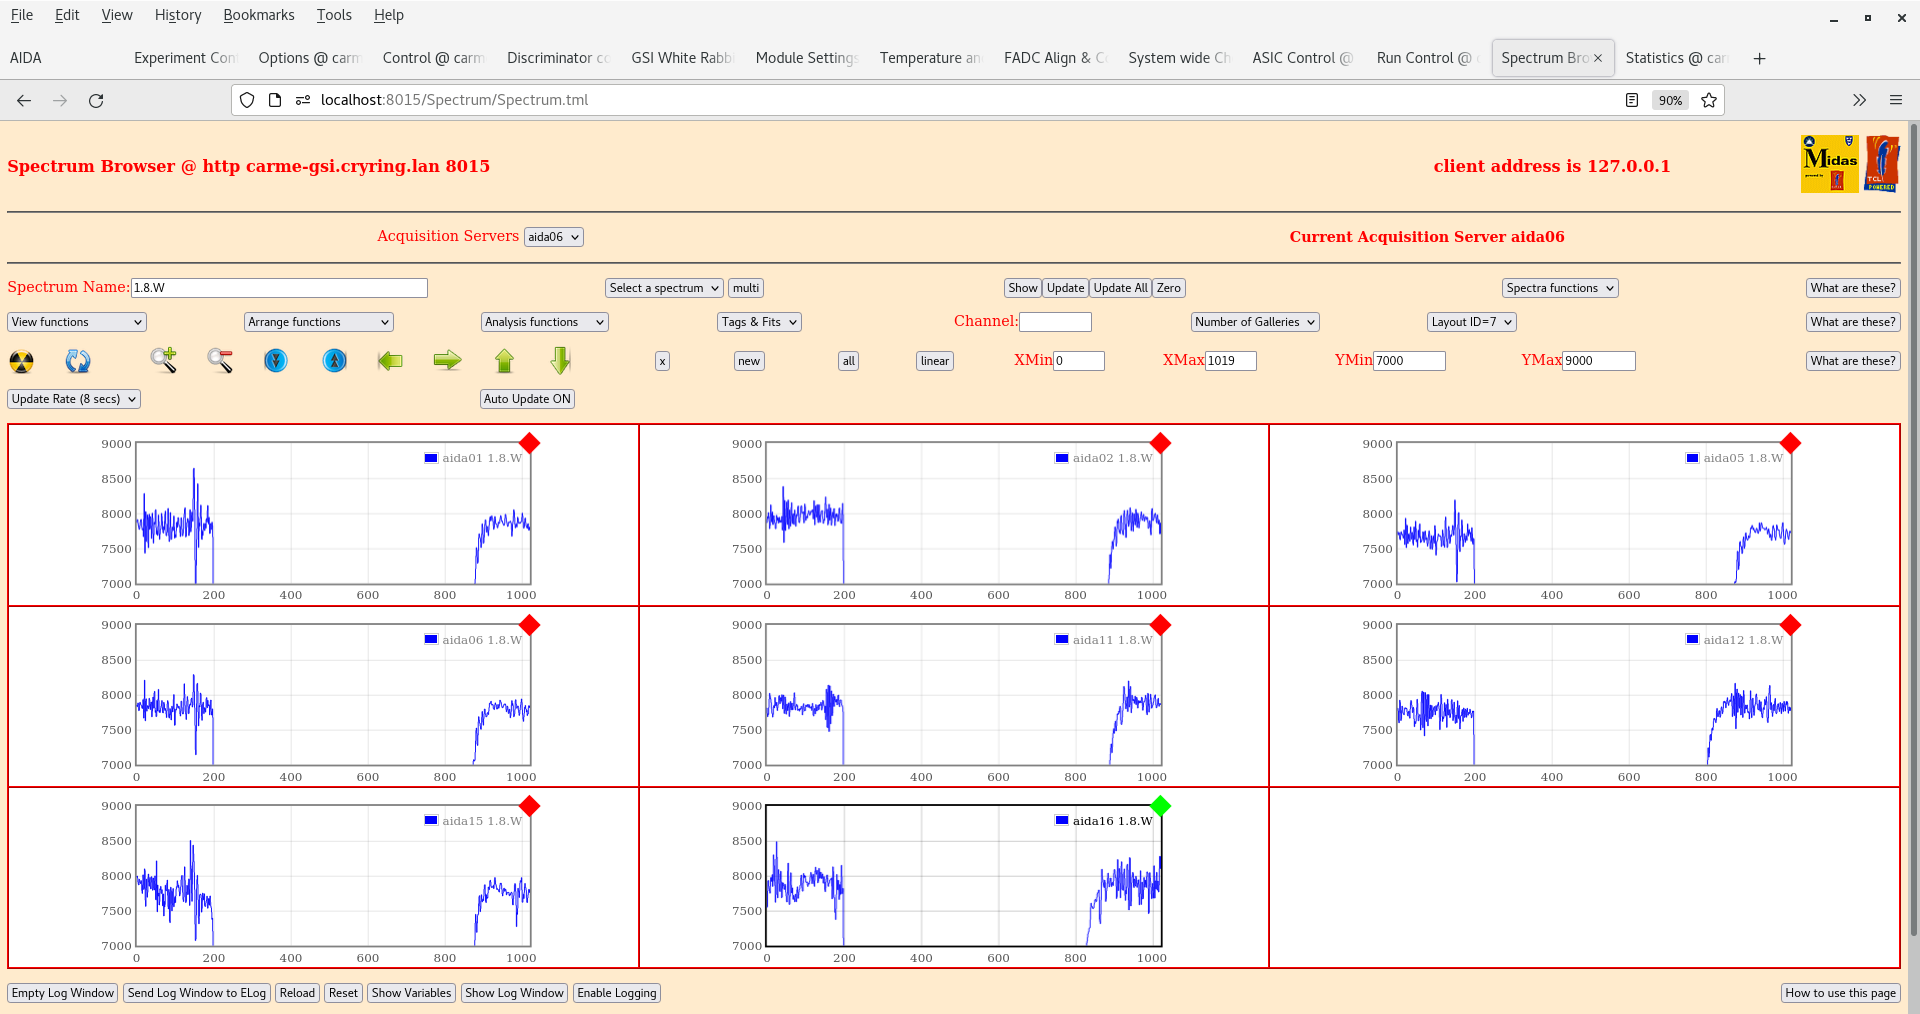
Task: Click the blue refresh arrows icon
Action: click(x=78, y=361)
